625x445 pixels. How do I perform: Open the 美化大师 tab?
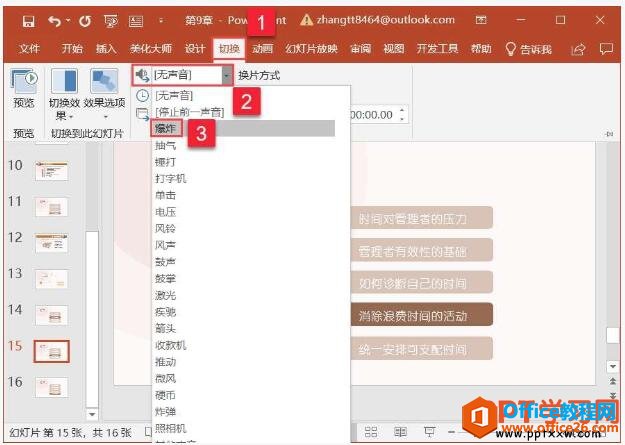point(151,49)
